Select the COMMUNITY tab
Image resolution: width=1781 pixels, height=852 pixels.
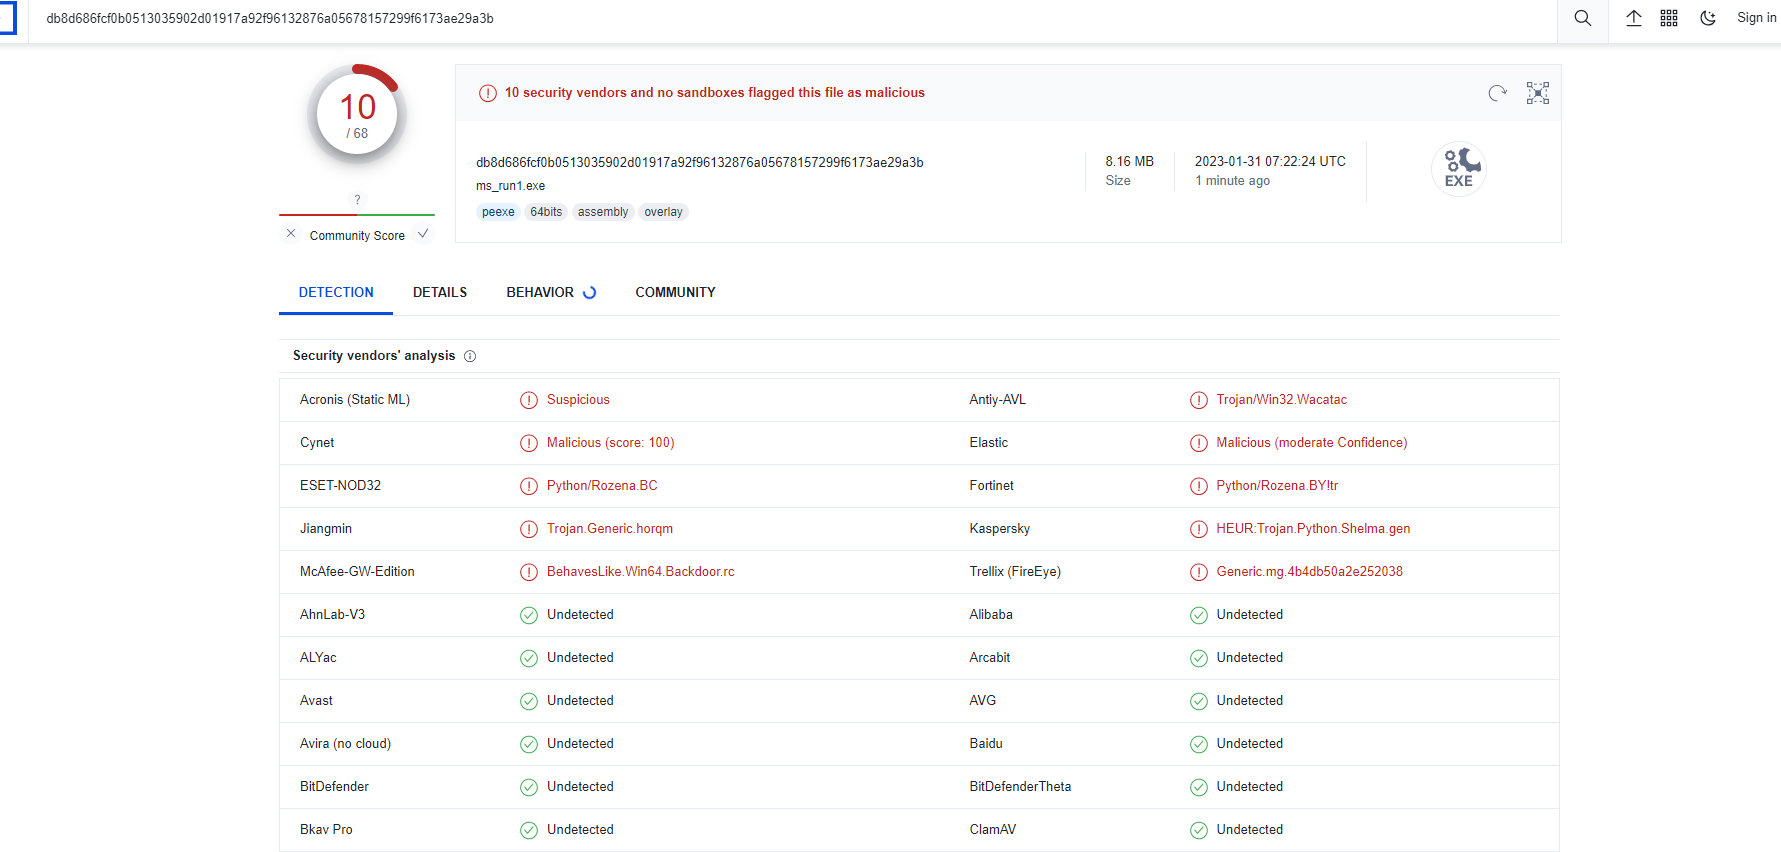(675, 292)
